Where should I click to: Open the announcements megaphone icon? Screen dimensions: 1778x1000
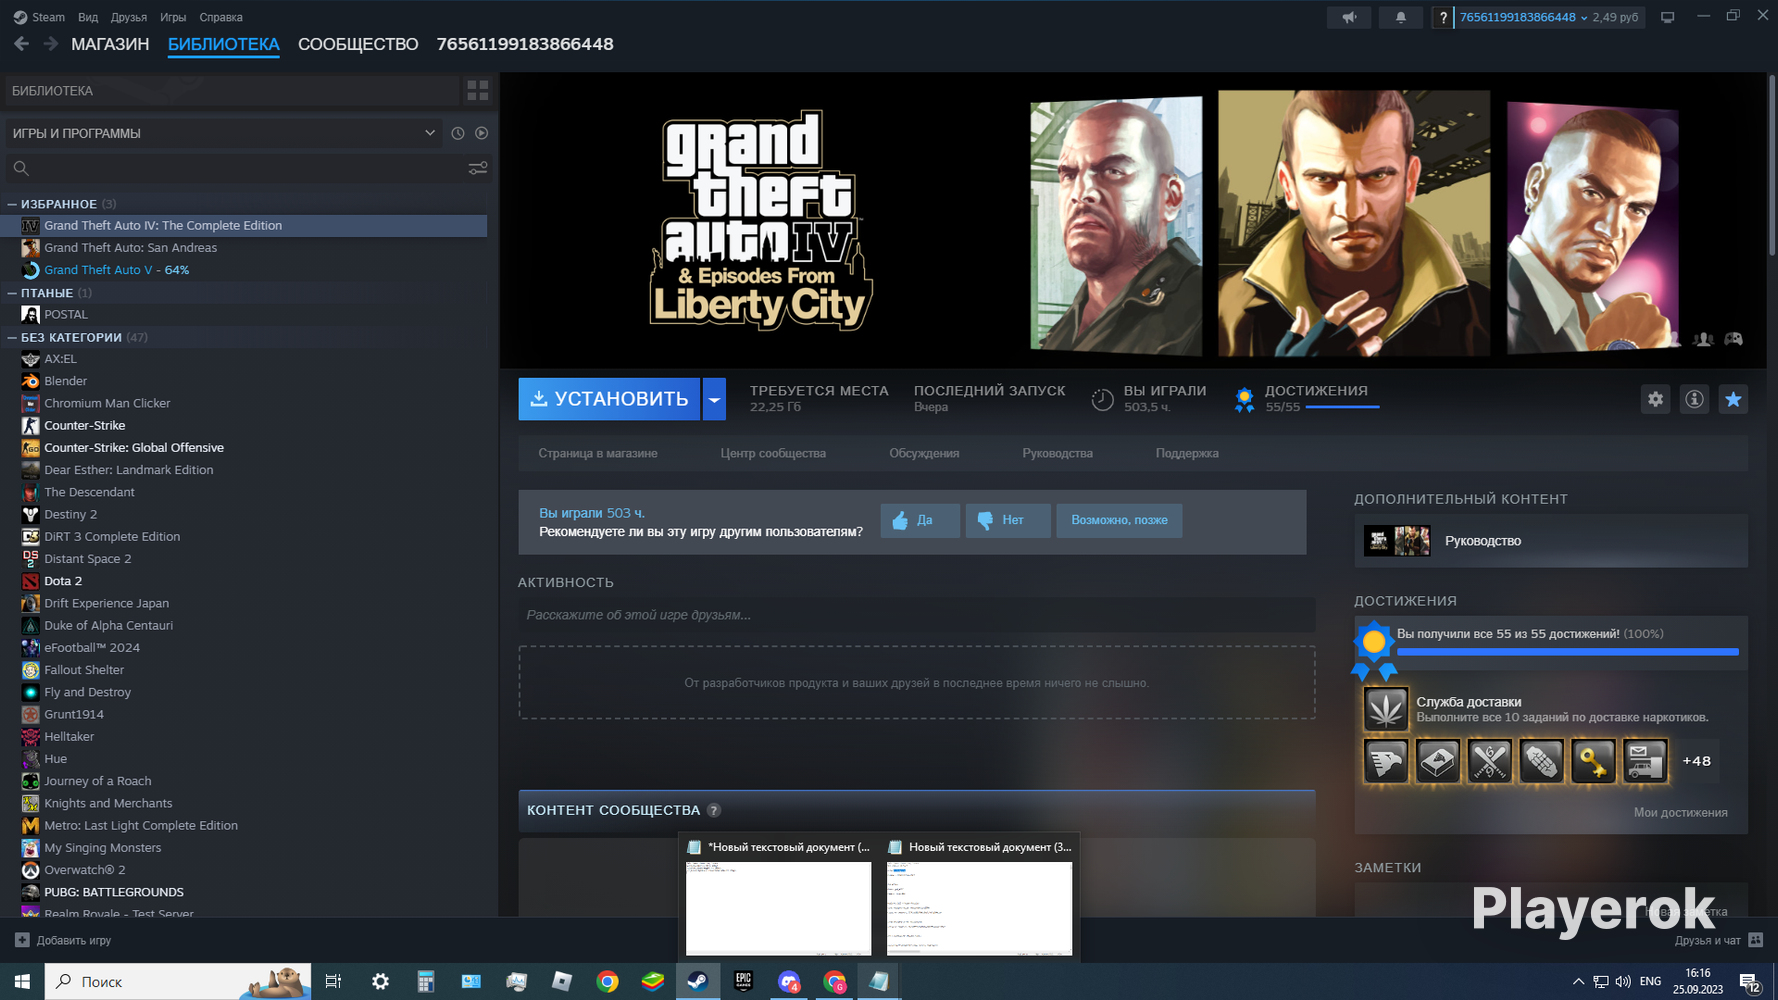pos(1349,17)
